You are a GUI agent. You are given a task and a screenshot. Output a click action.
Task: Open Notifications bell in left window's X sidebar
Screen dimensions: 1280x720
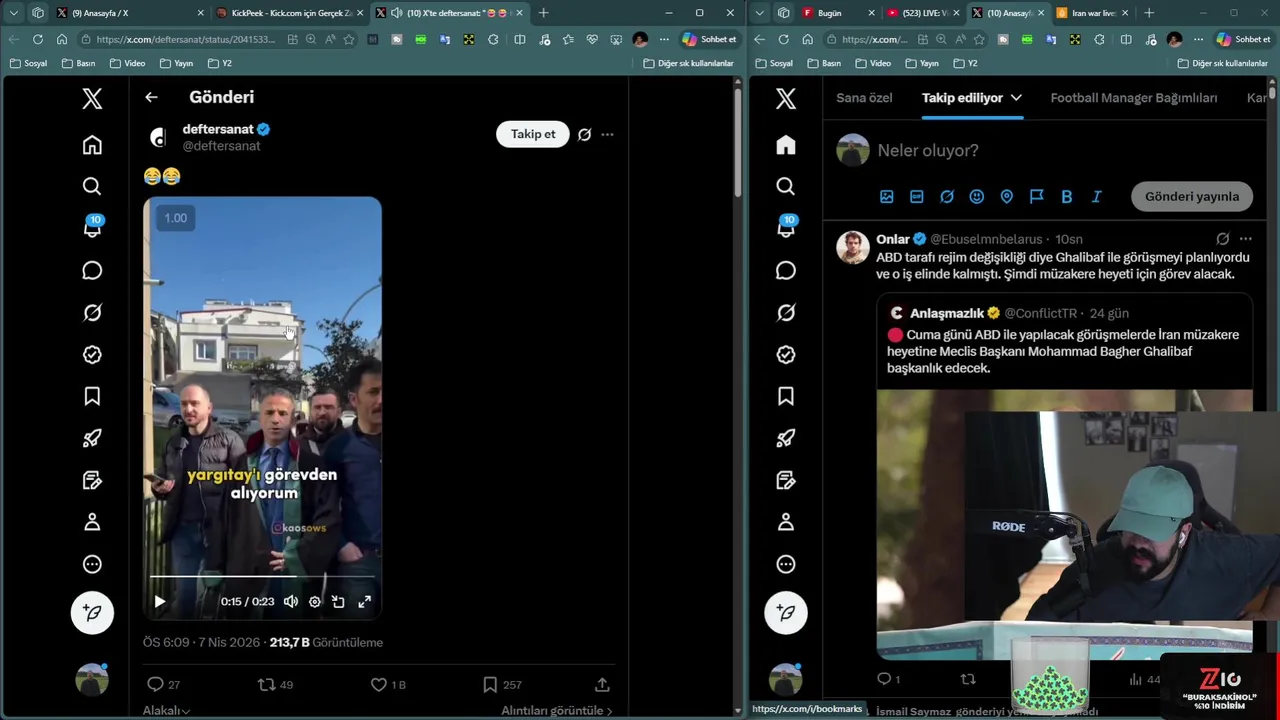92,228
